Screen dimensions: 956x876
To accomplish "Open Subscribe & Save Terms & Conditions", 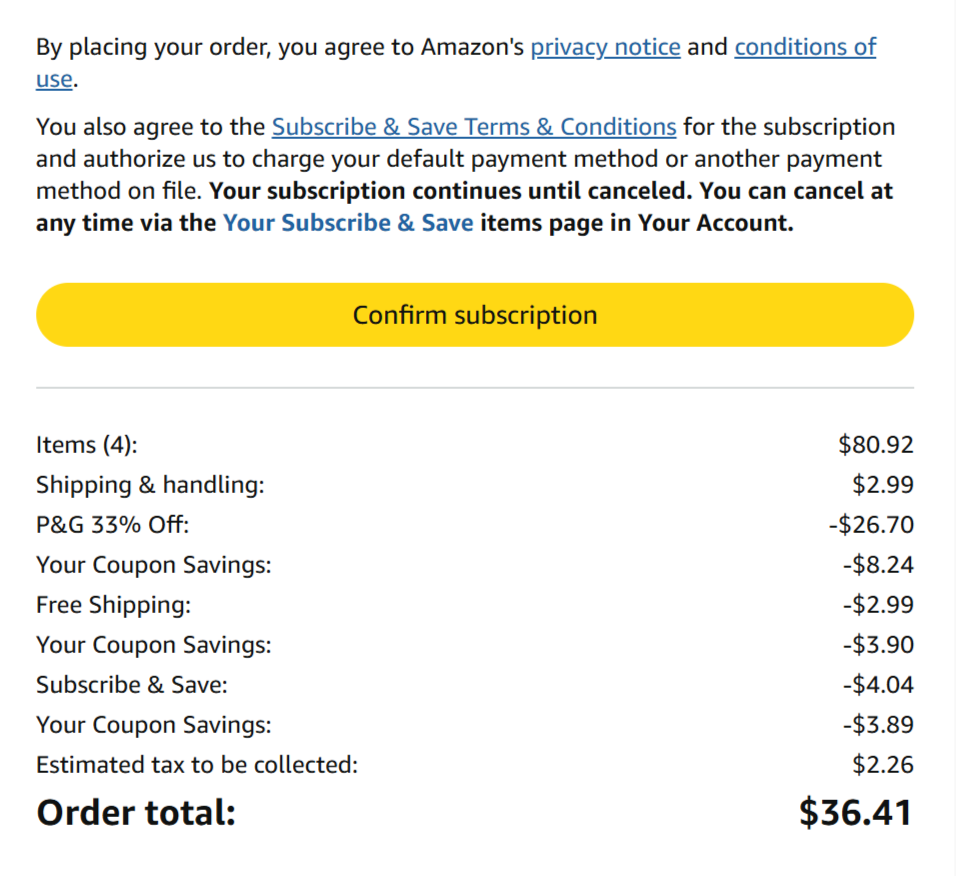I will (474, 127).
